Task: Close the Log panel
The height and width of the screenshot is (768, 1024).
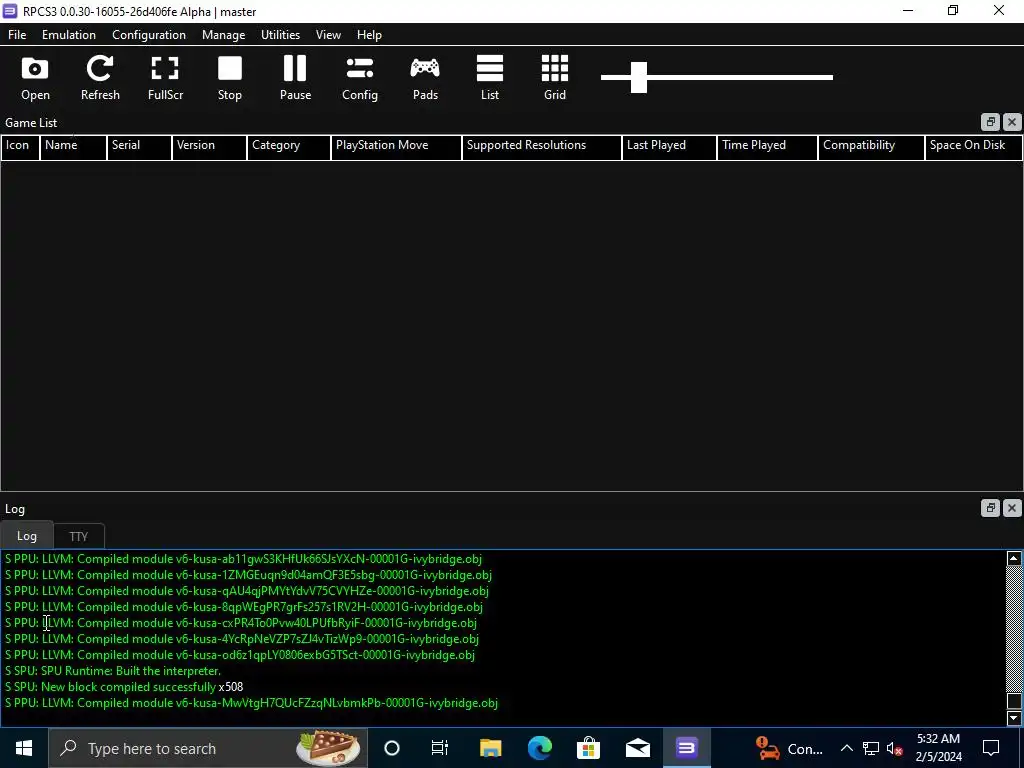Action: [x=1012, y=508]
